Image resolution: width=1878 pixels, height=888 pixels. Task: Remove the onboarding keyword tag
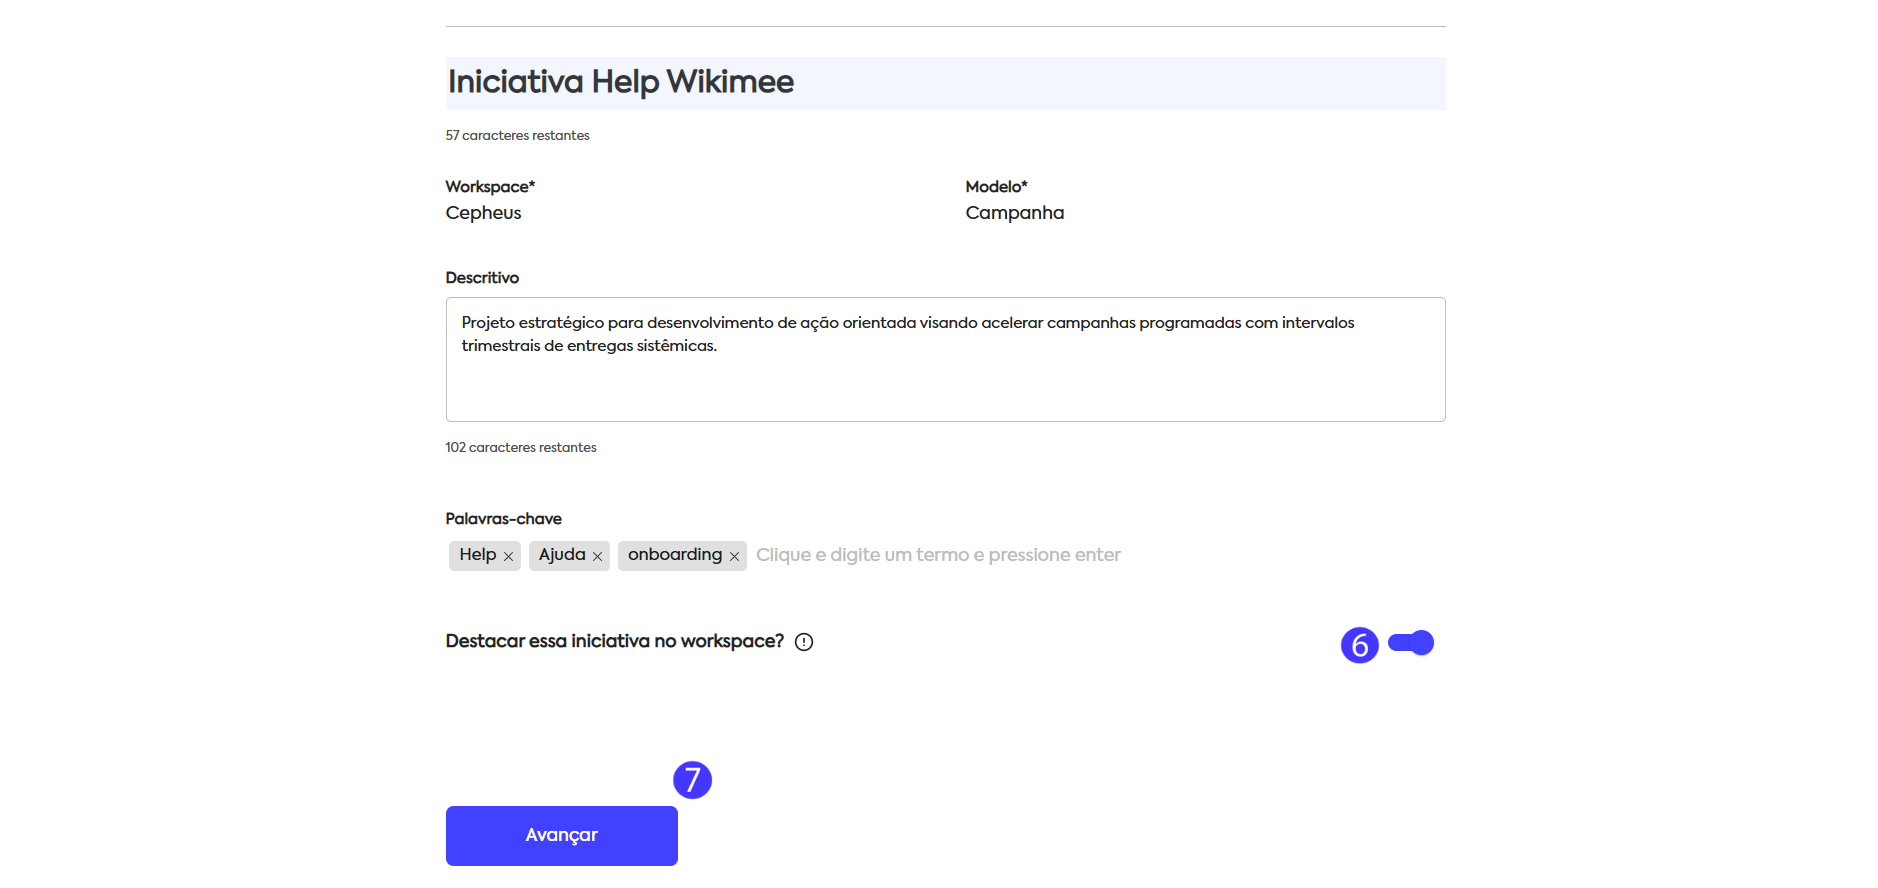734,557
